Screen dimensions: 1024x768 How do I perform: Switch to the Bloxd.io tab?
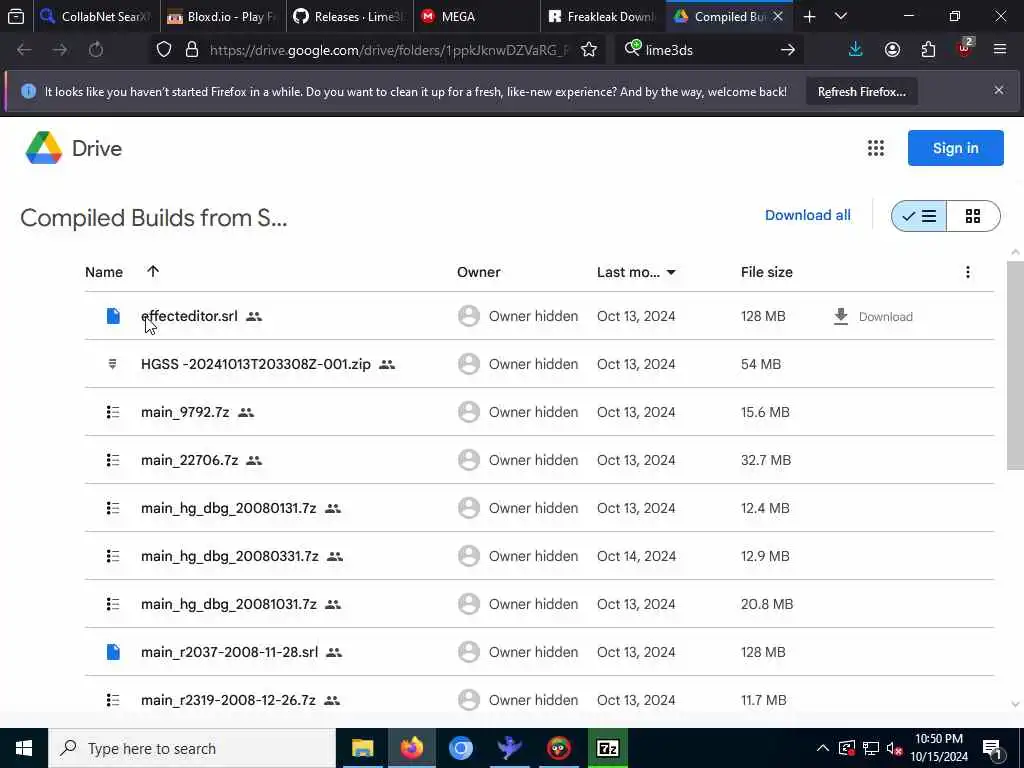[223, 16]
